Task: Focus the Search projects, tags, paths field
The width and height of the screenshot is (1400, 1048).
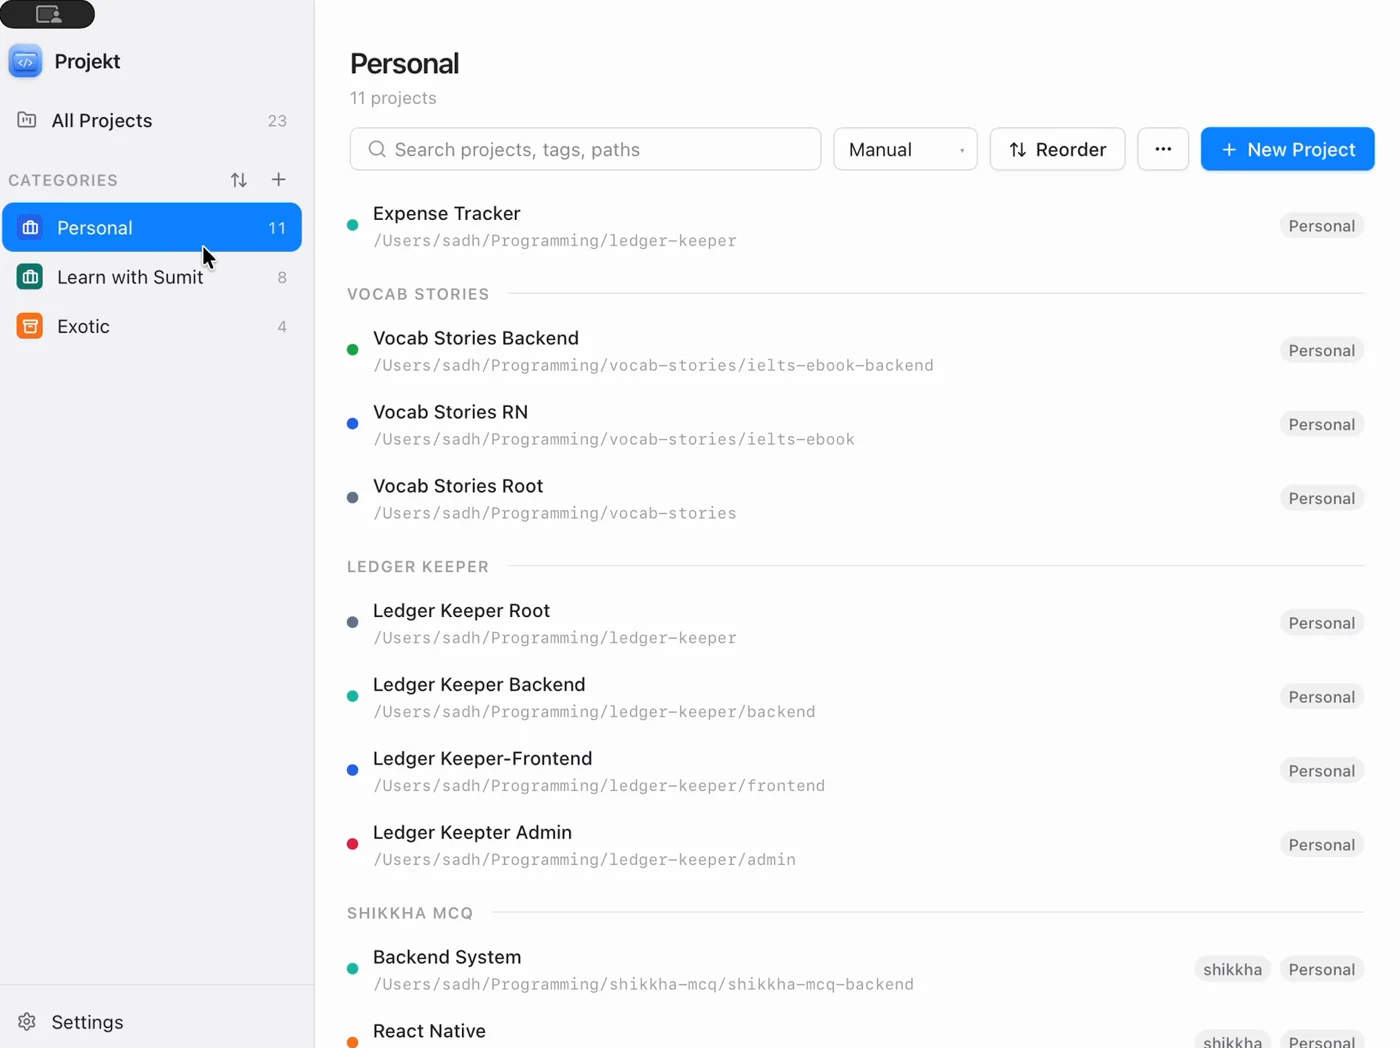Action: [585, 149]
